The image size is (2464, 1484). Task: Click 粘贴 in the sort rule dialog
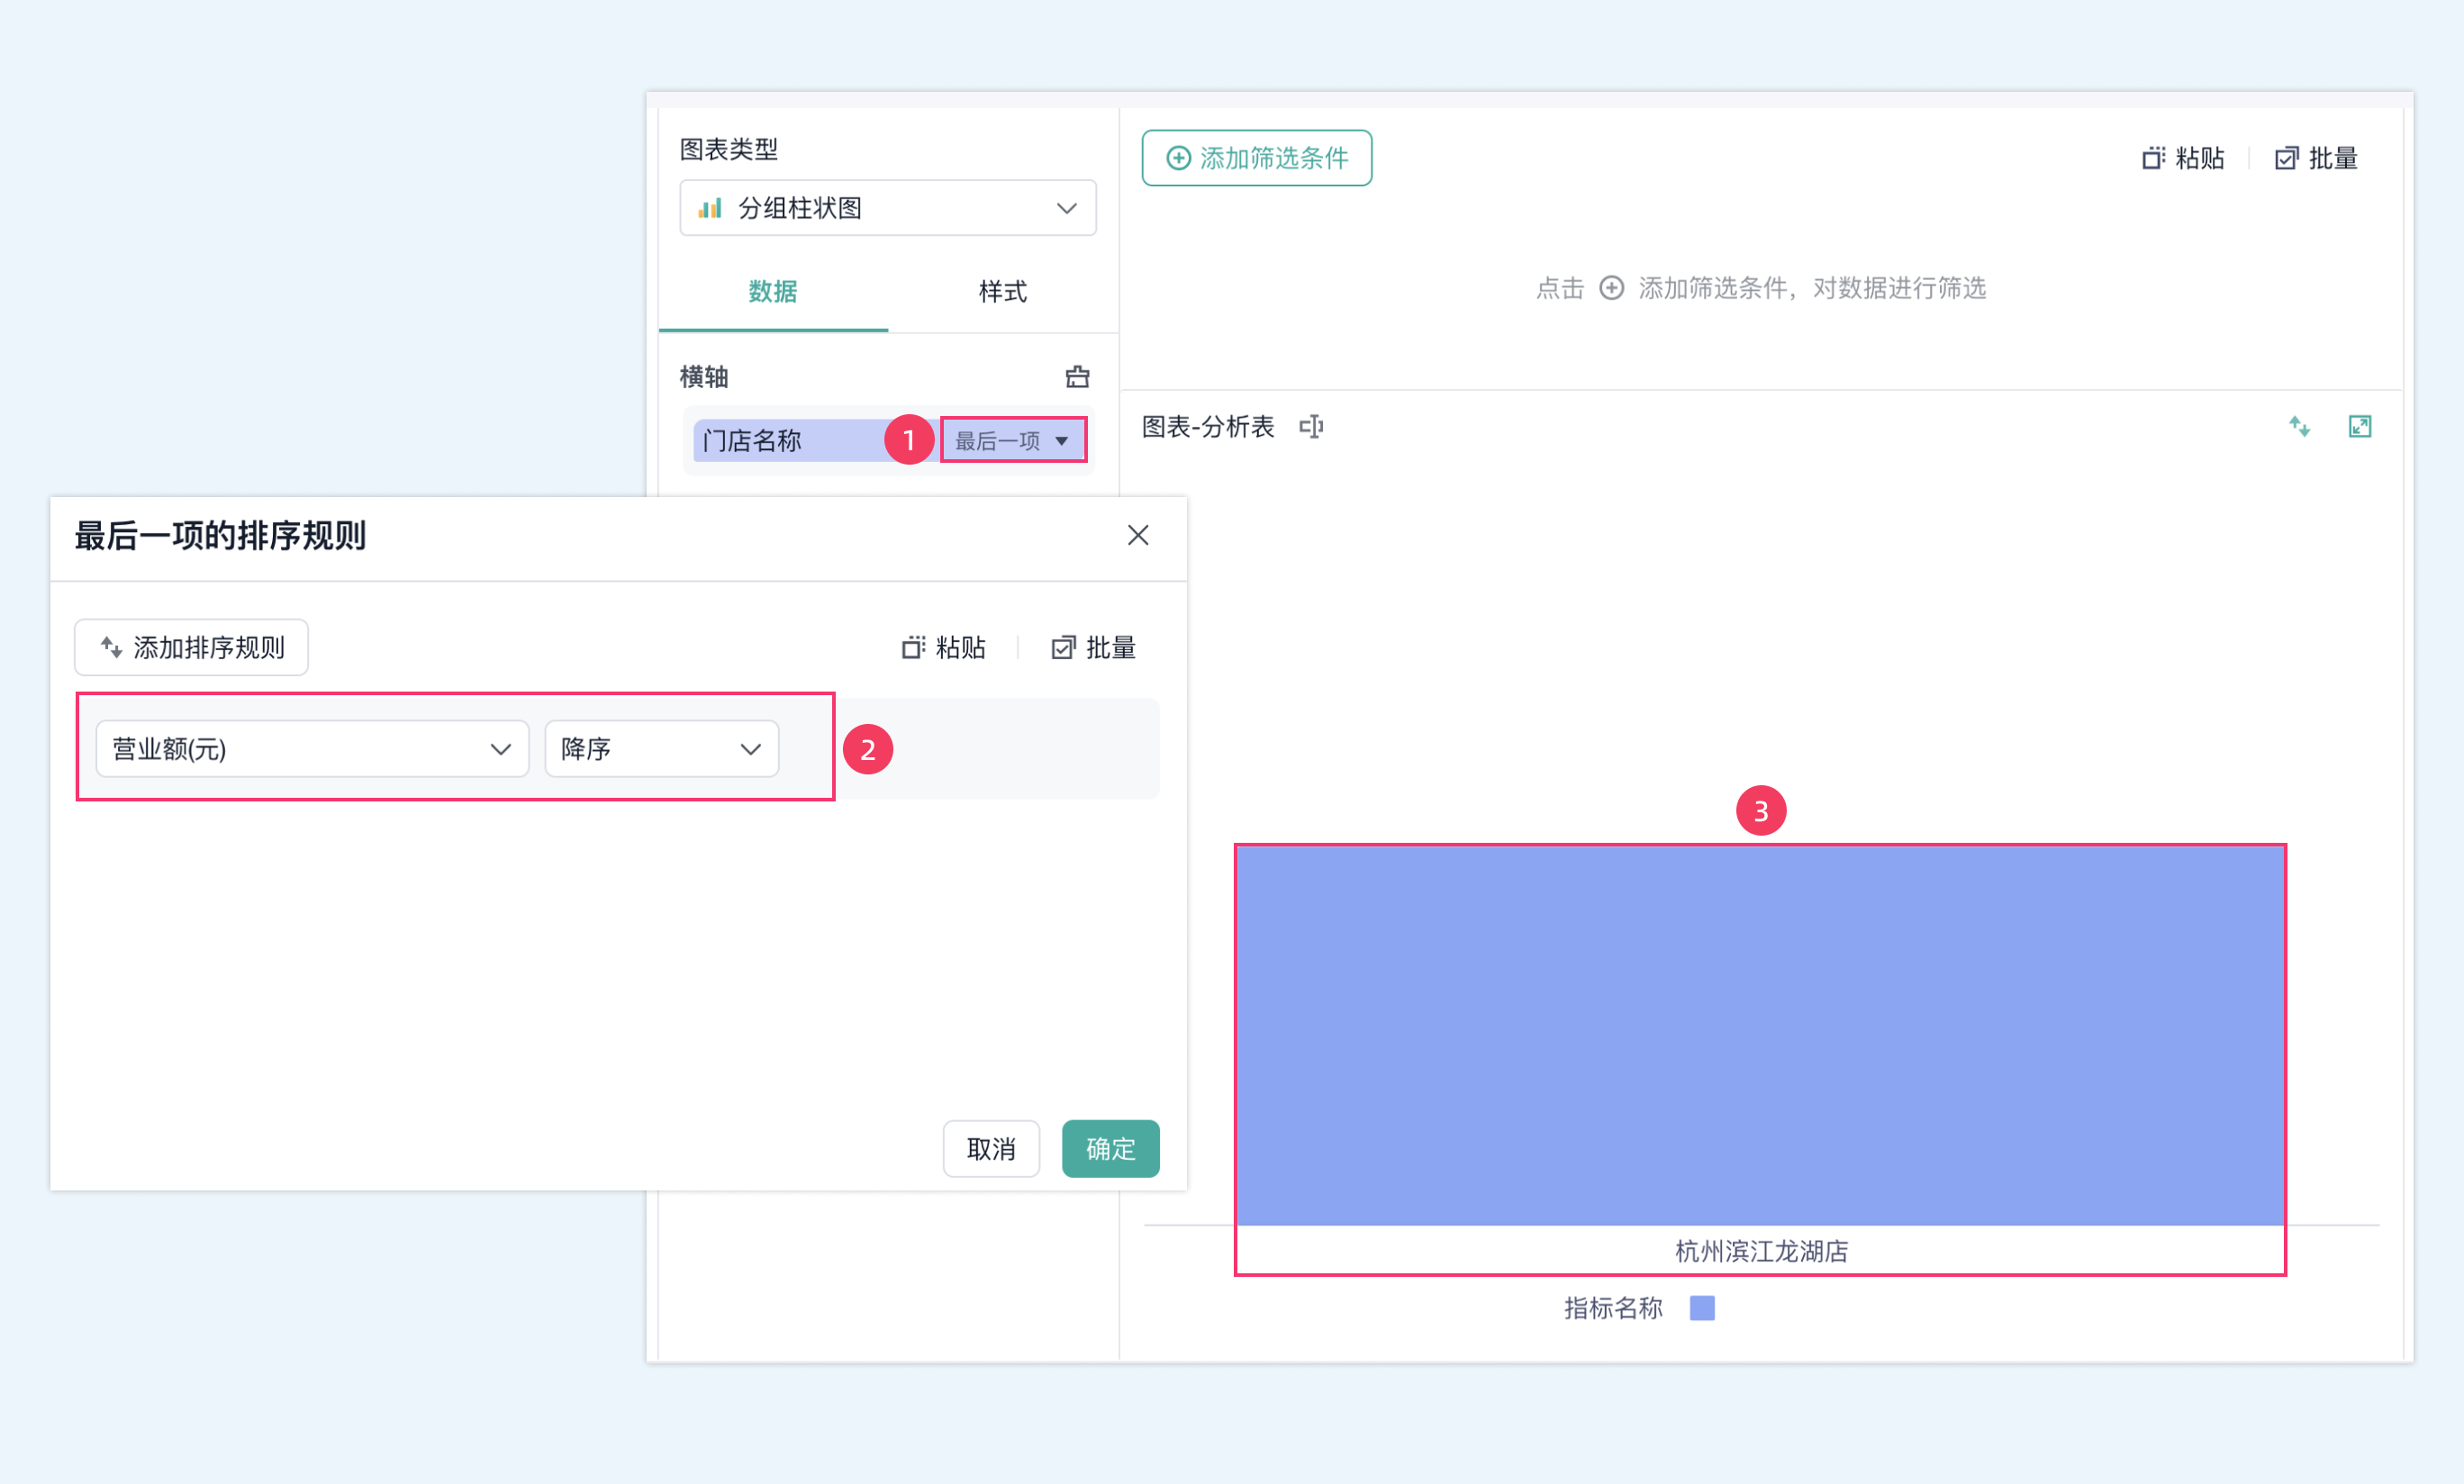coord(961,648)
